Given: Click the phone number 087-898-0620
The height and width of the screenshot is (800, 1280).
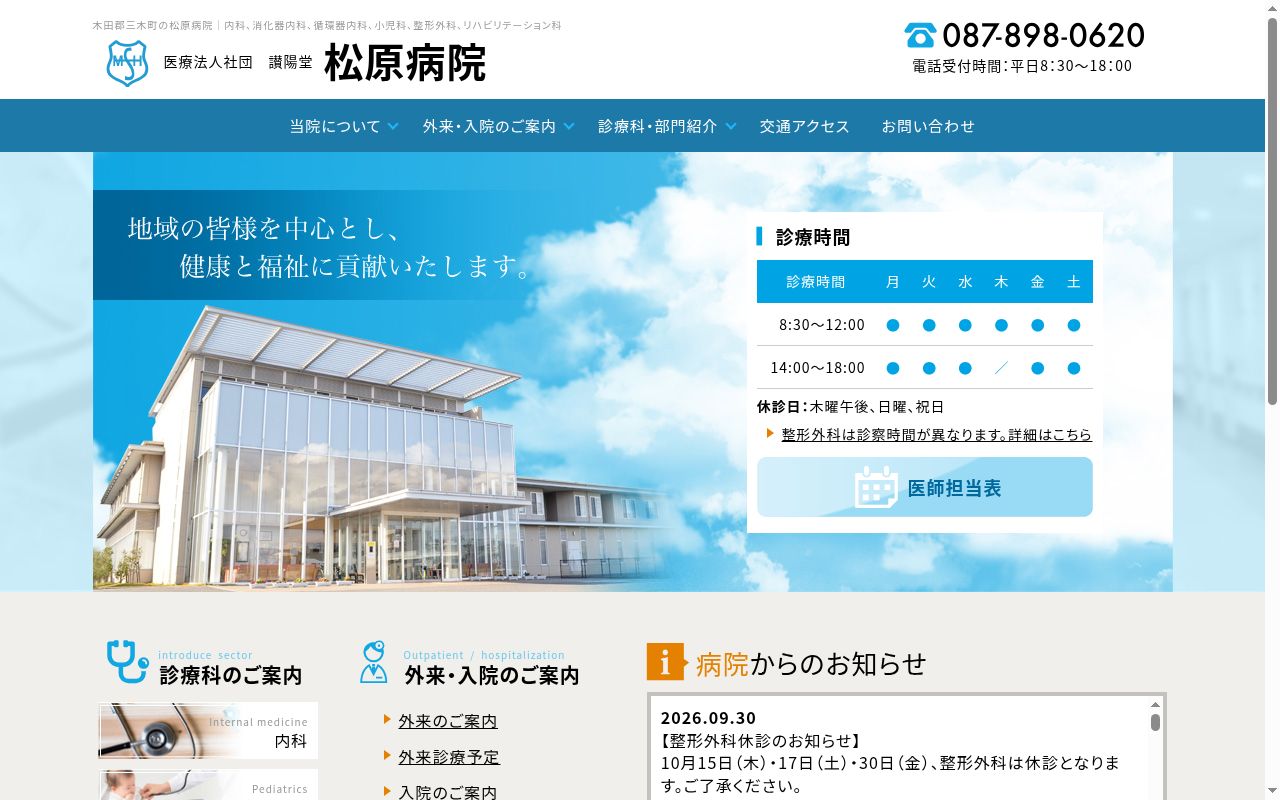Looking at the screenshot, I should tap(1043, 36).
